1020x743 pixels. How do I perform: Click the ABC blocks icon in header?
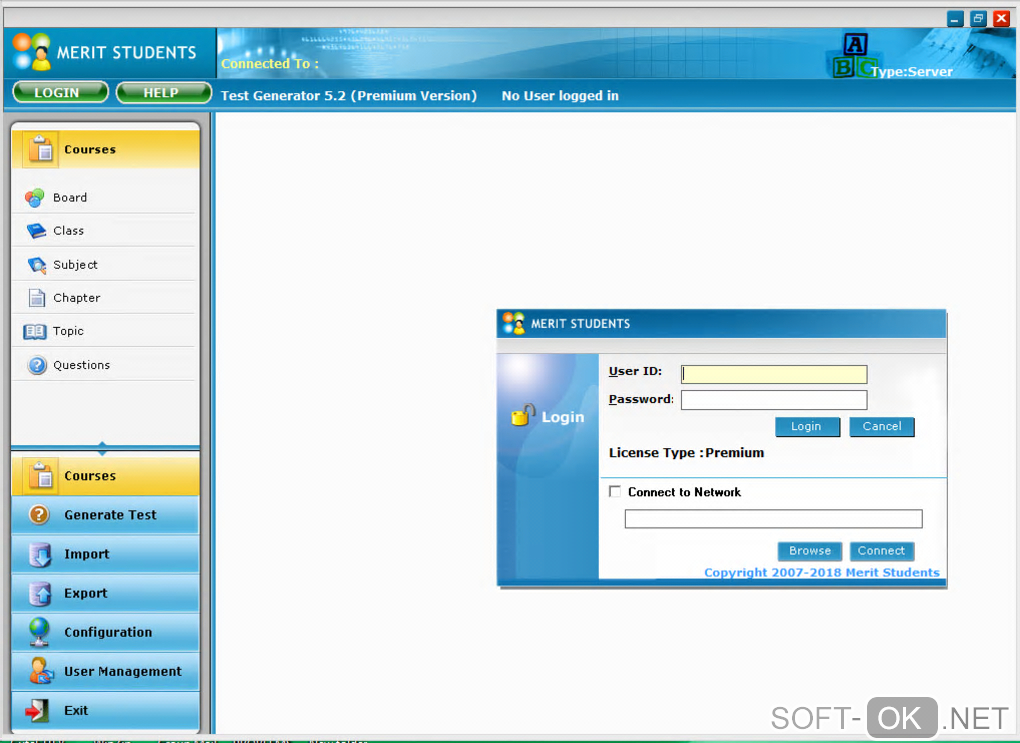point(855,56)
